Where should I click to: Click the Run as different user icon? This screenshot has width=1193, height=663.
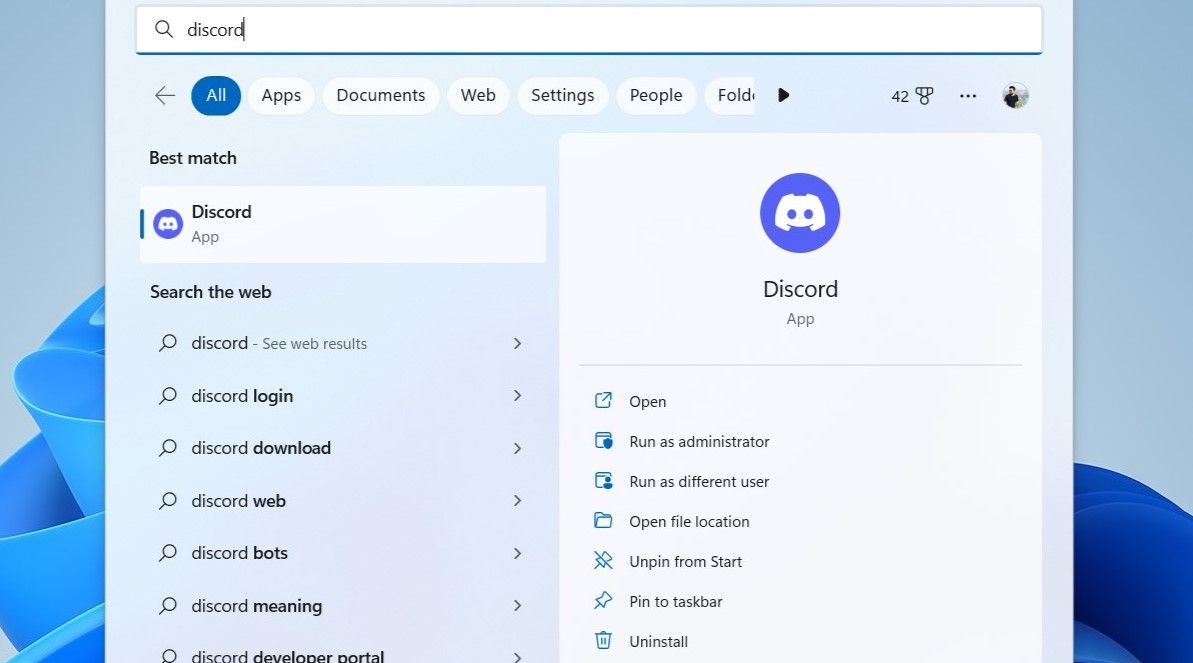tap(603, 481)
